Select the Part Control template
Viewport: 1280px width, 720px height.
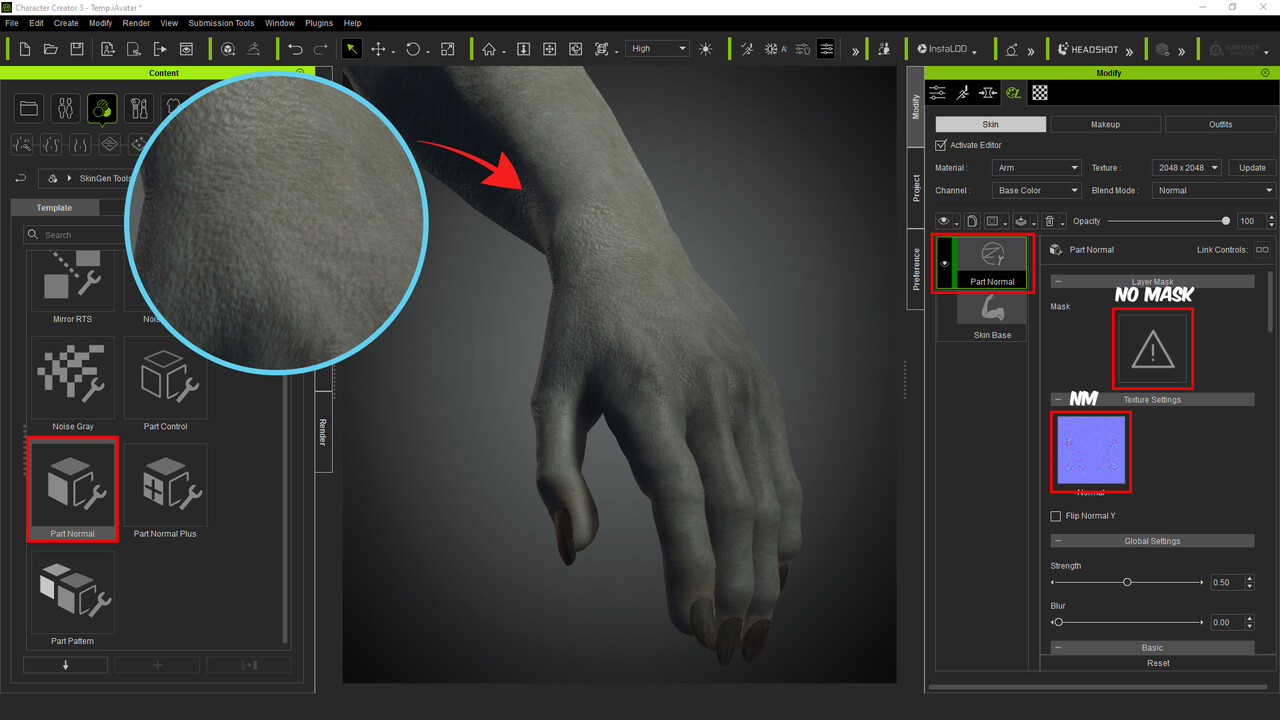[165, 384]
